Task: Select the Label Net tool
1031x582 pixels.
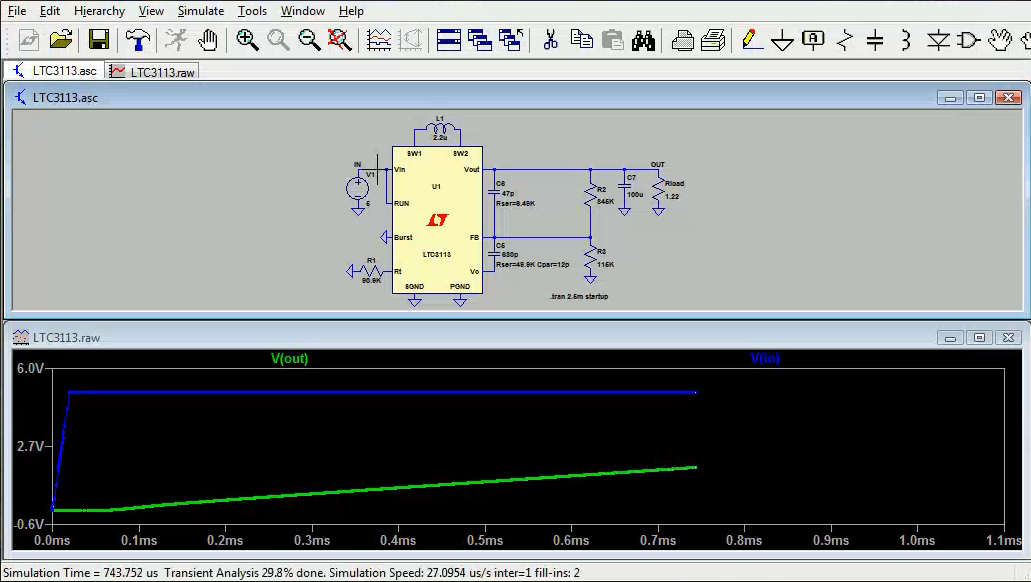Action: coord(813,40)
